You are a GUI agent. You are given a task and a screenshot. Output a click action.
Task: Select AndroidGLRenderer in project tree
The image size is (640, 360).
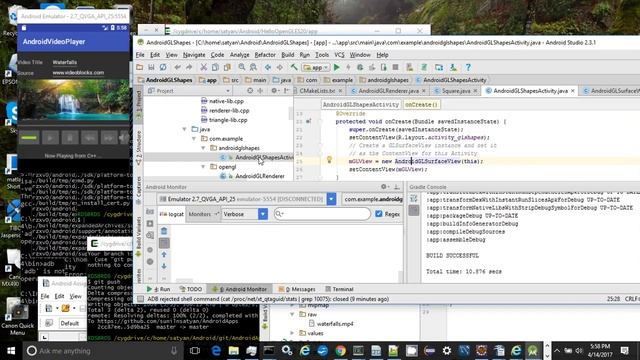pyautogui.click(x=260, y=176)
